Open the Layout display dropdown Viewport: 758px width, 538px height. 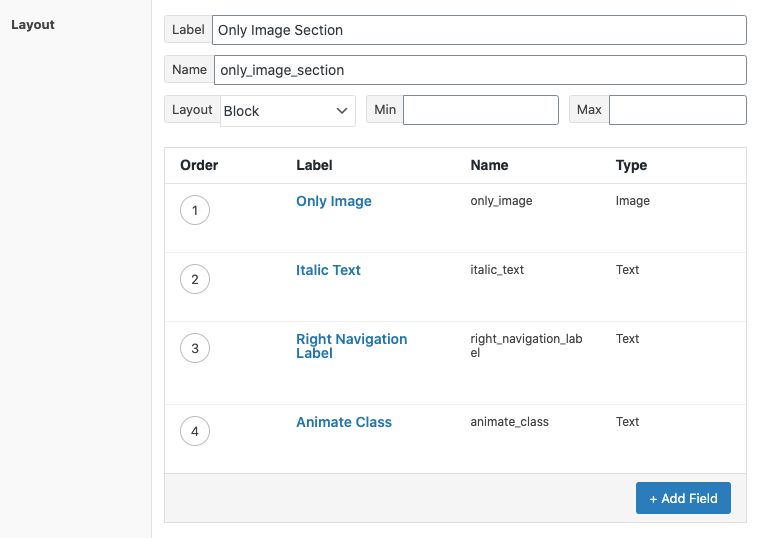(287, 110)
